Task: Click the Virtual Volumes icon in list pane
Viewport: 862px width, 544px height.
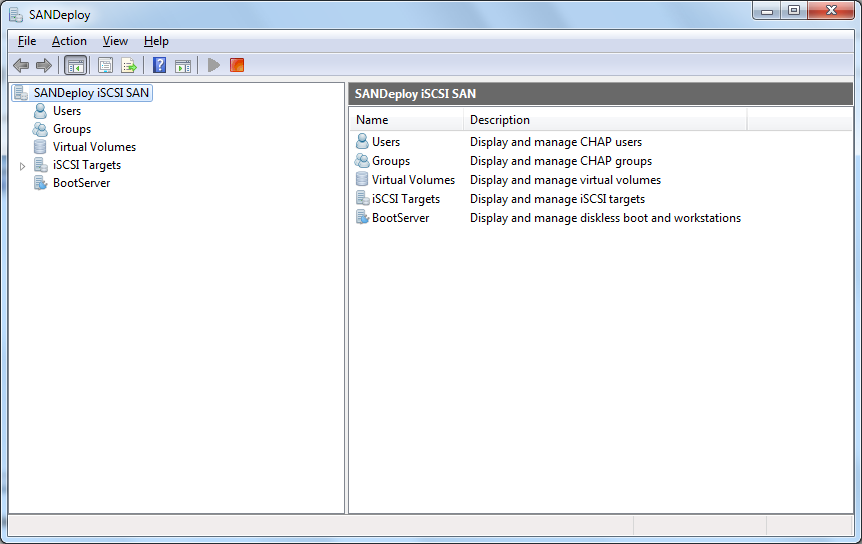Action: (x=362, y=180)
